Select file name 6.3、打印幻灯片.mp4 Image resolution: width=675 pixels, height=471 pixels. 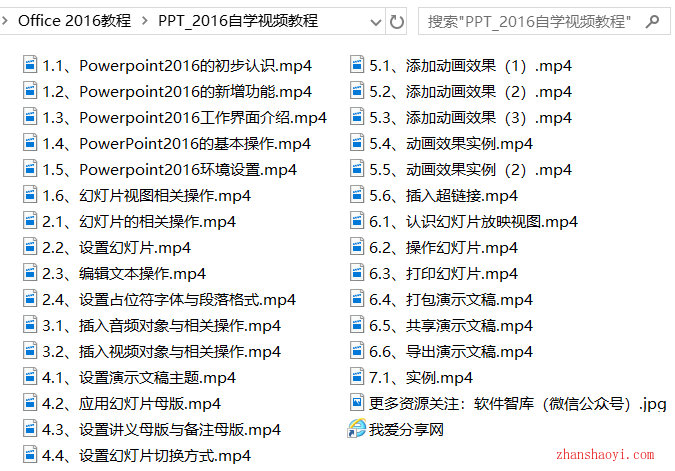pyautogui.click(x=443, y=273)
